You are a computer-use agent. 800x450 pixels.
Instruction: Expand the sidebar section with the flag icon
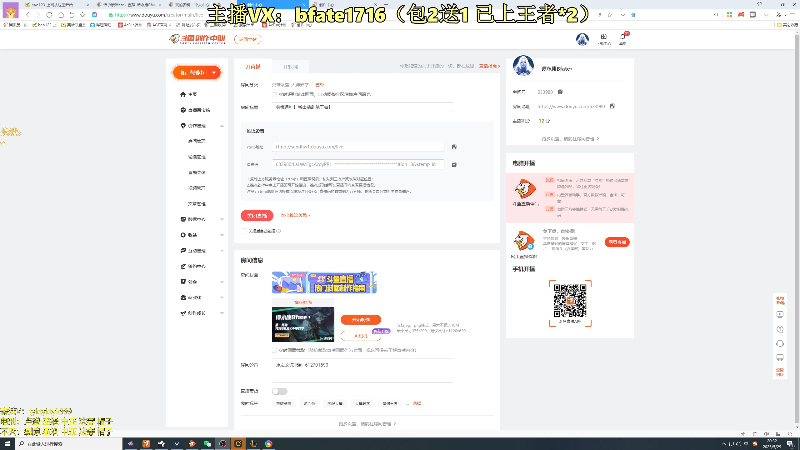click(222, 282)
